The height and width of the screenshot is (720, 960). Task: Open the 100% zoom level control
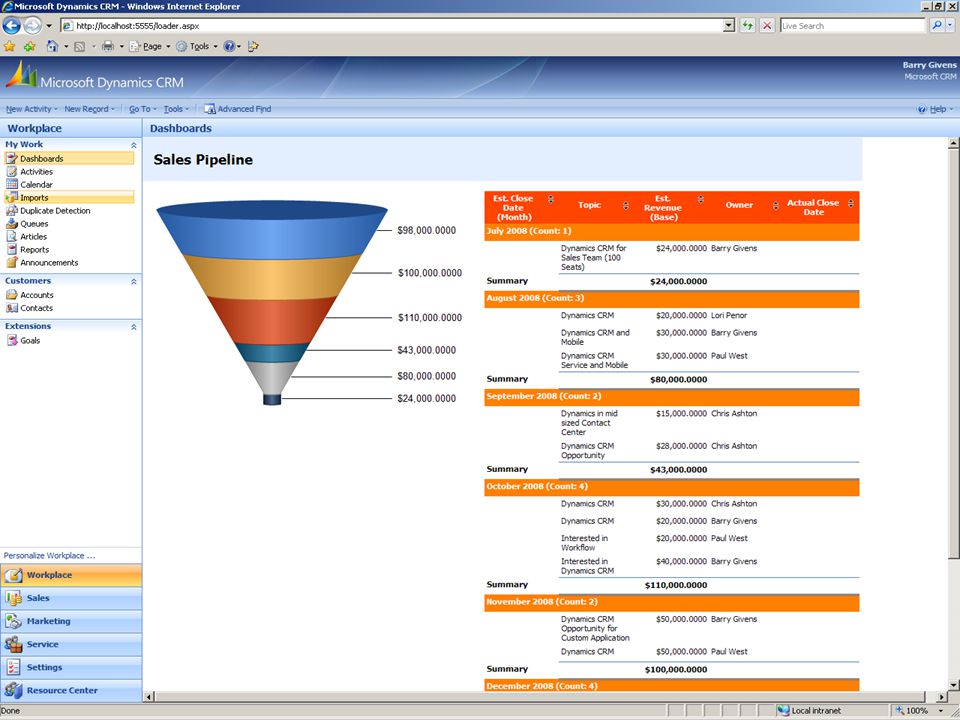(920, 711)
